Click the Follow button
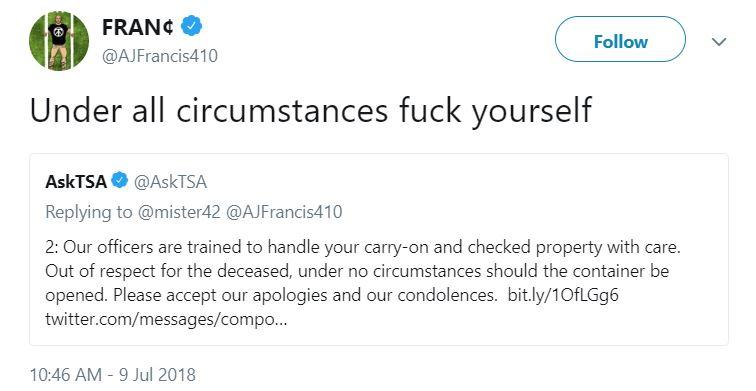The image size is (756, 391). [x=620, y=40]
